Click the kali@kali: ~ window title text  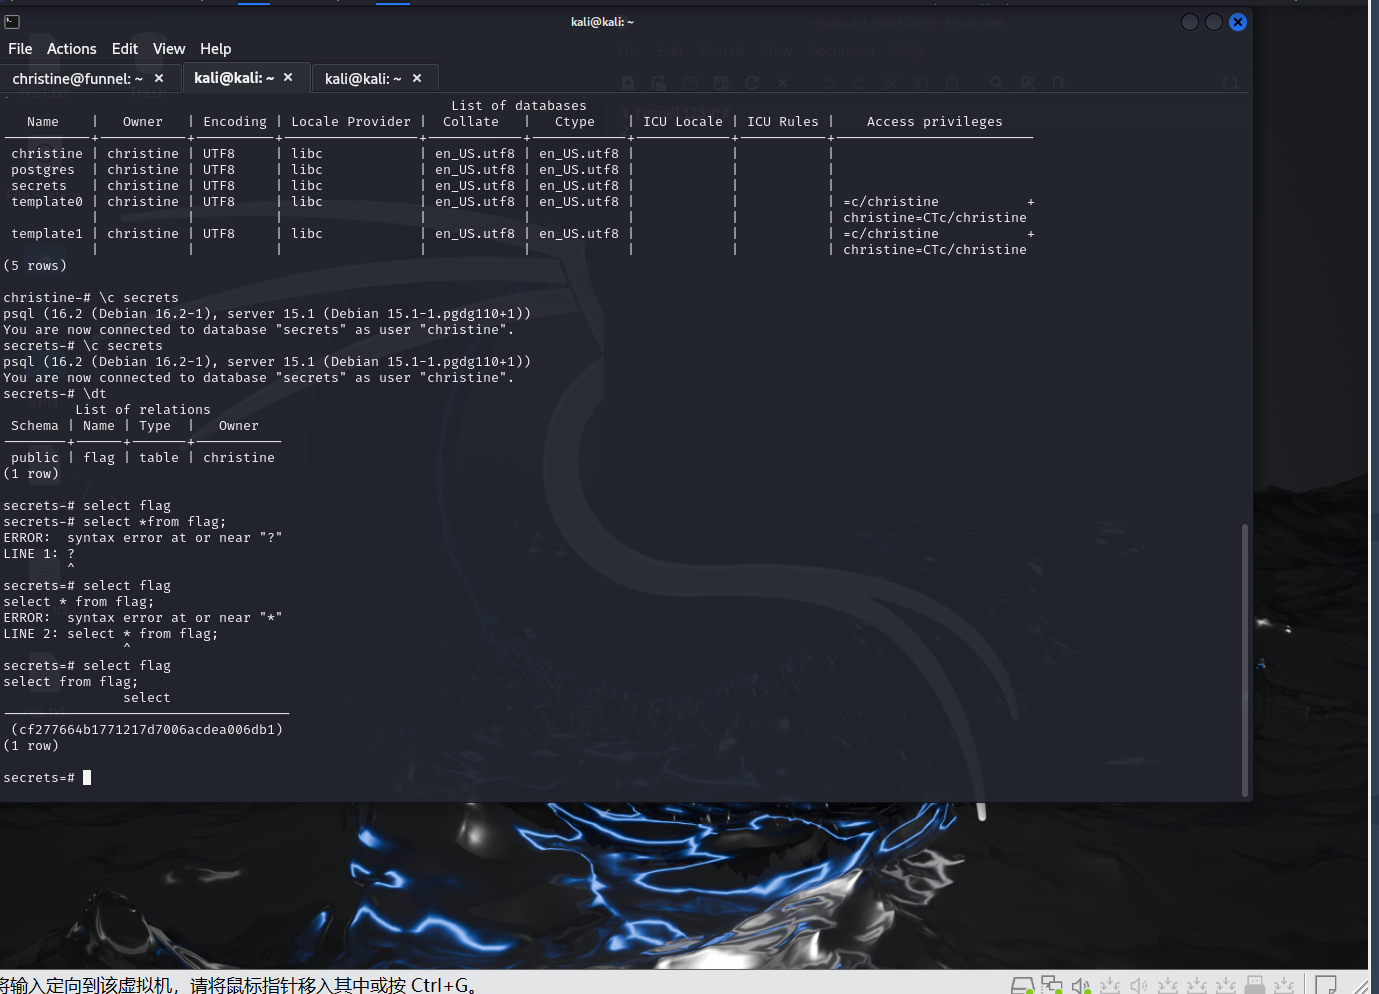[x=602, y=22]
